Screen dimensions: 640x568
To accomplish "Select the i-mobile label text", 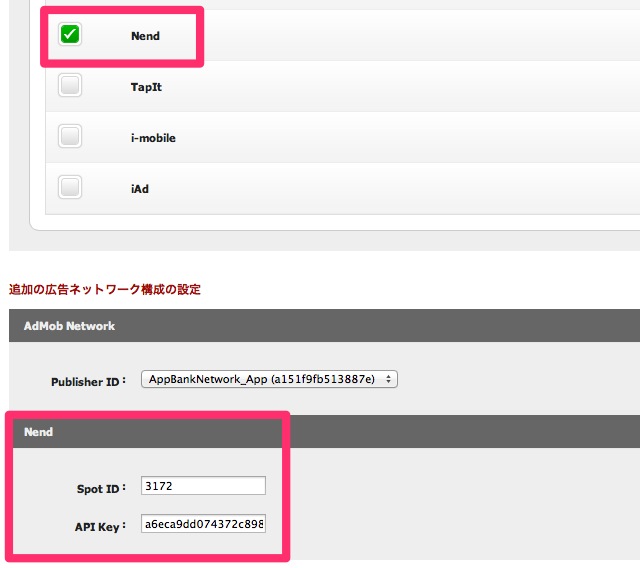I will click(153, 138).
